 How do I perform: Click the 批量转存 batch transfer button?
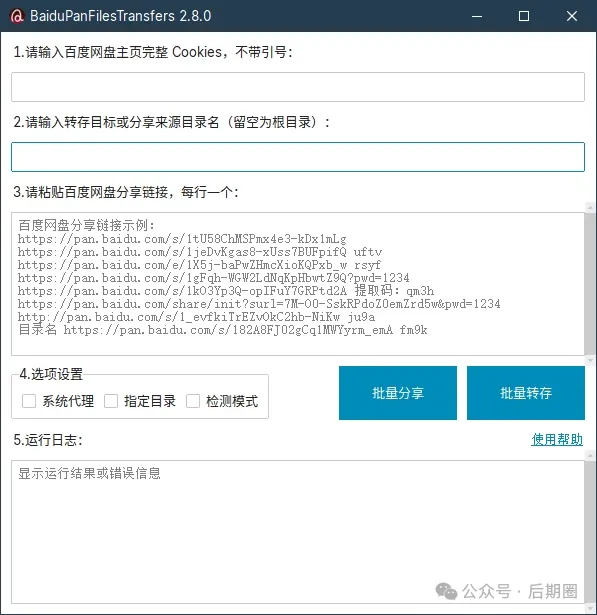tap(526, 393)
